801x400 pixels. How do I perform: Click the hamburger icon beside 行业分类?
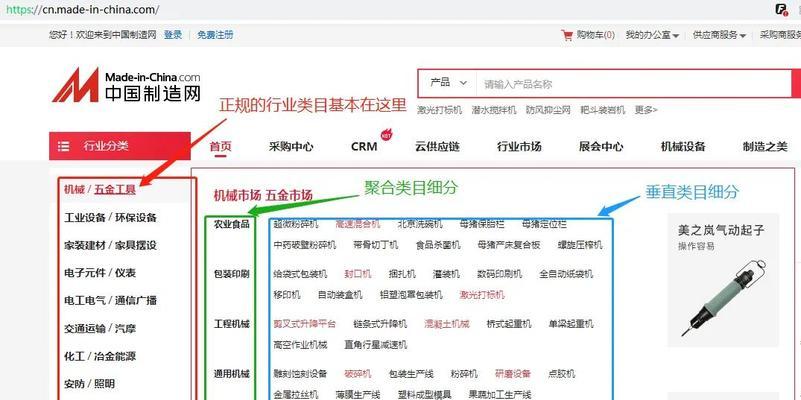(63, 146)
